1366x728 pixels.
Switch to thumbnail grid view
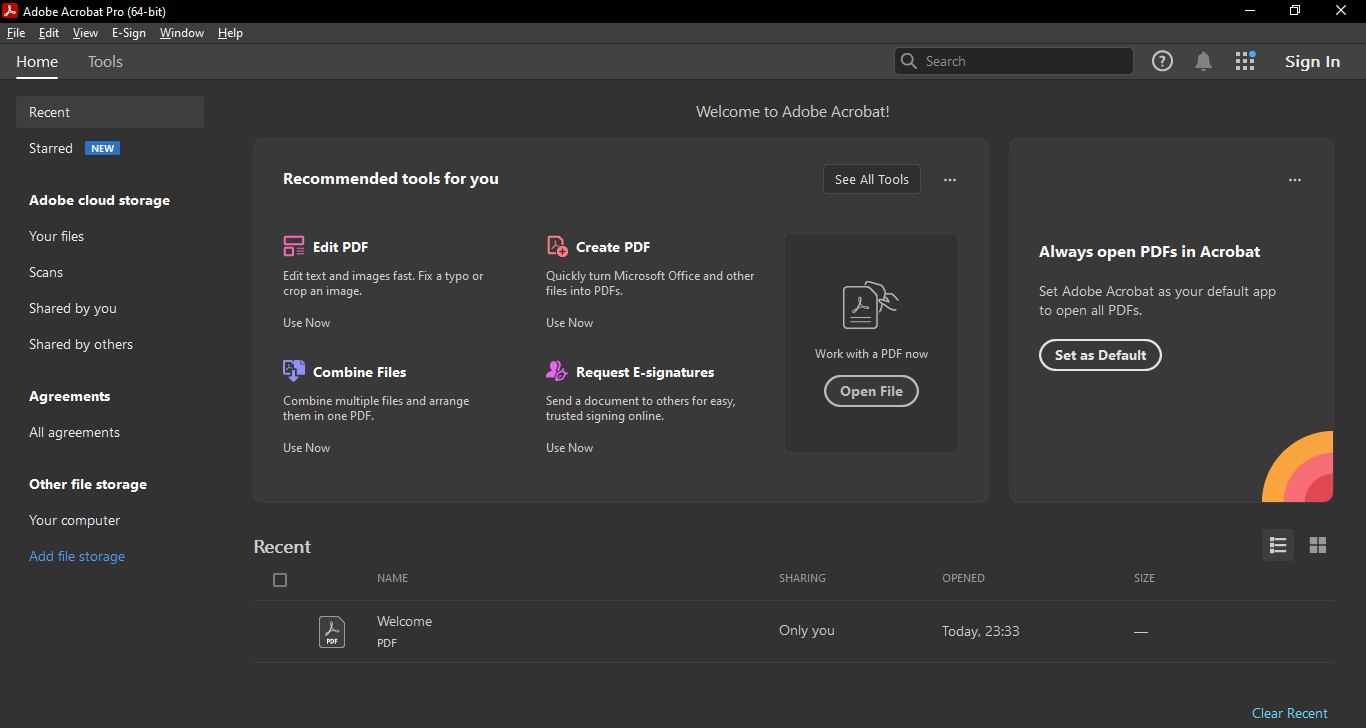(1318, 545)
